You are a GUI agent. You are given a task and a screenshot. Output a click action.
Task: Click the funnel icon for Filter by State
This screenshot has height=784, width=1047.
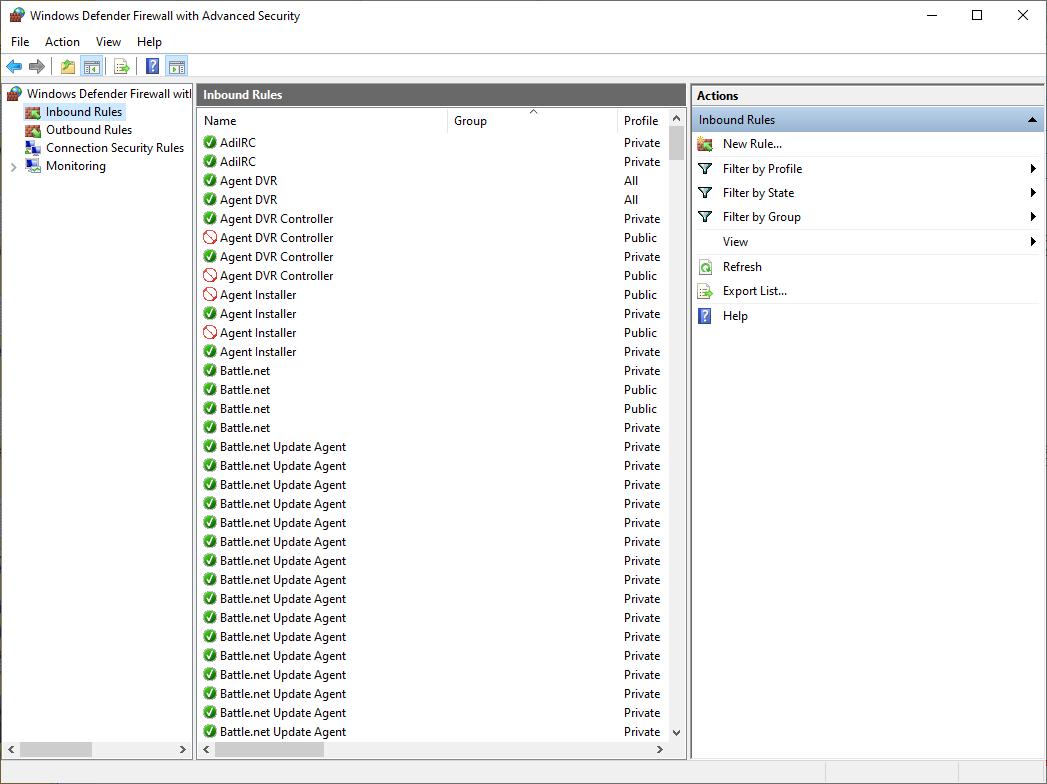pyautogui.click(x=704, y=193)
